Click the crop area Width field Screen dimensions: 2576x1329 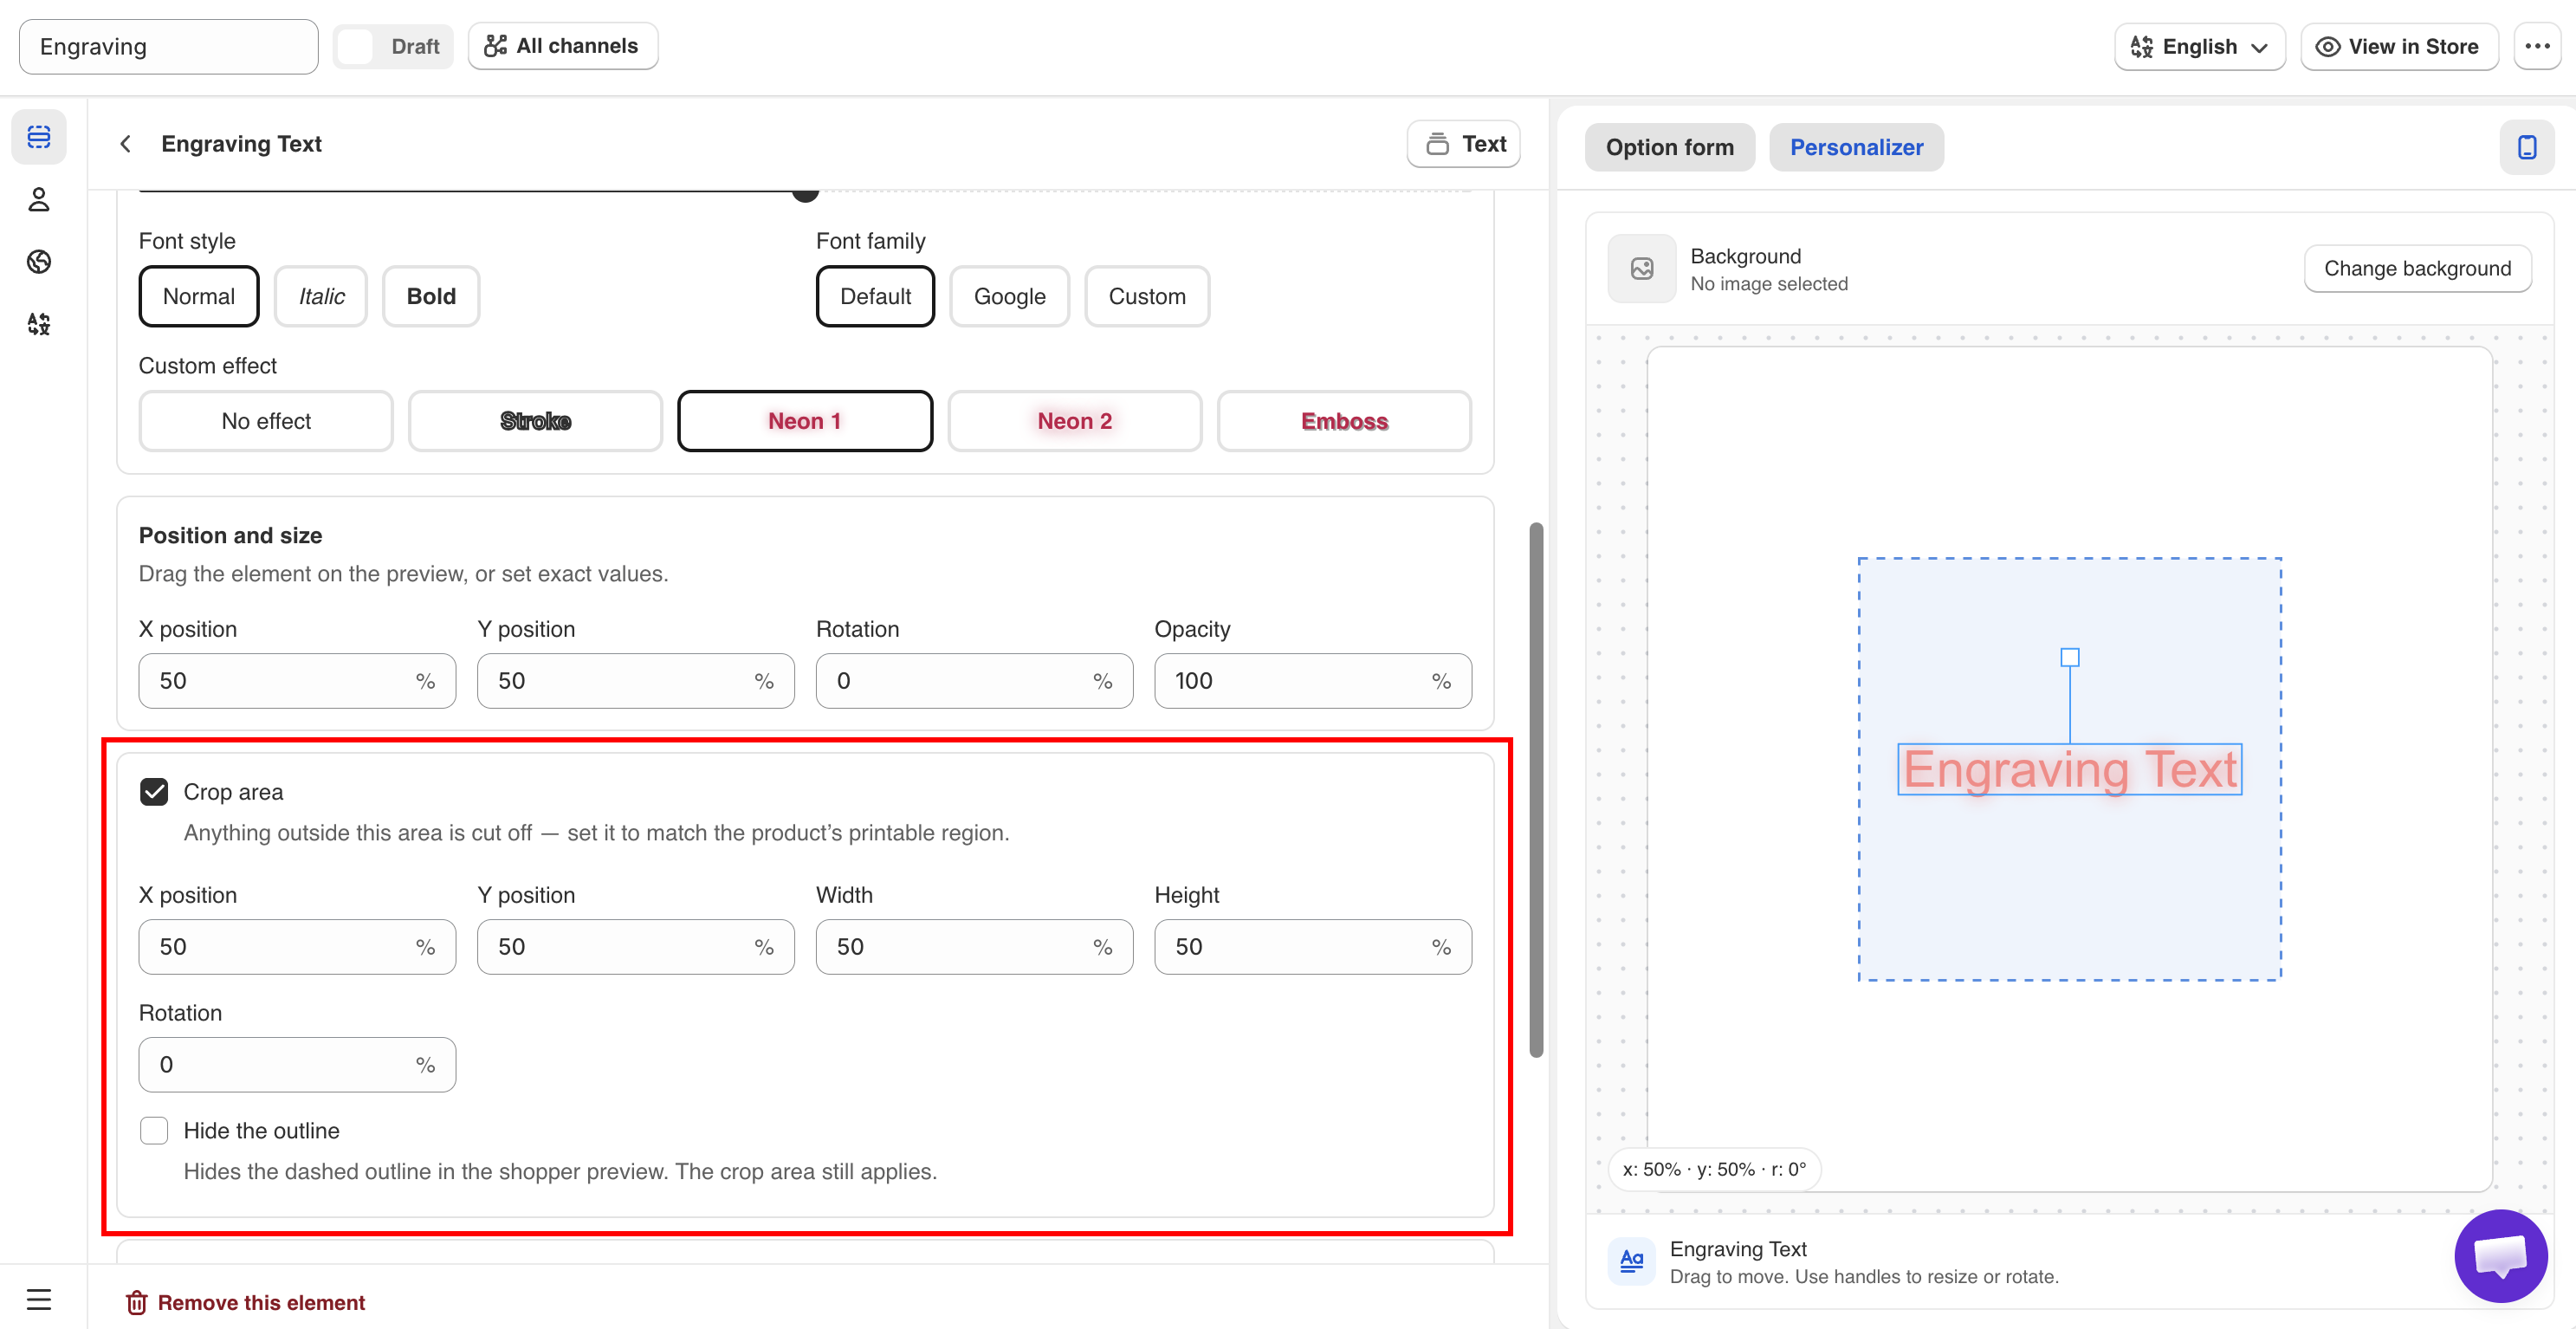coord(974,947)
